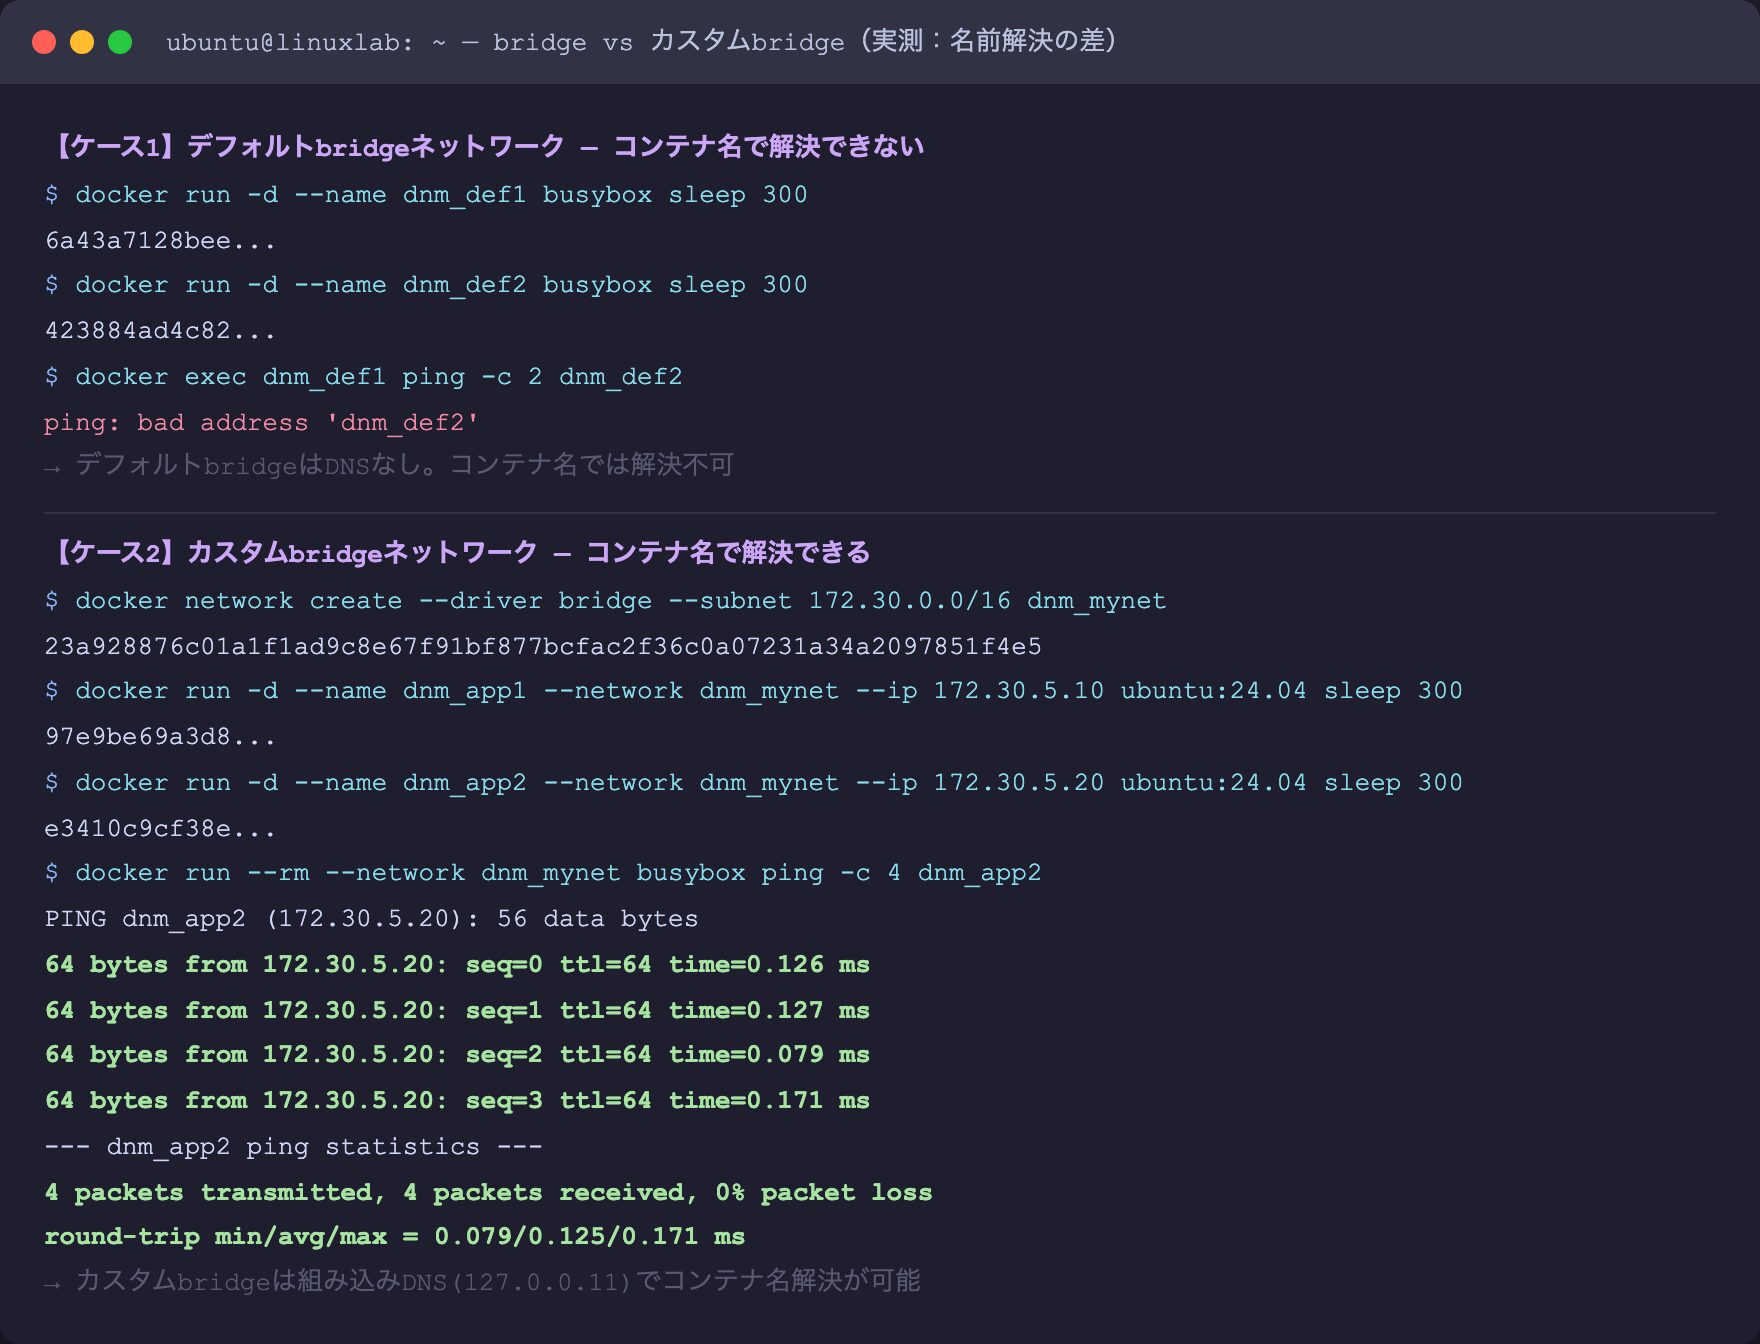
Task: Click the green maximize window button
Action: click(x=120, y=42)
